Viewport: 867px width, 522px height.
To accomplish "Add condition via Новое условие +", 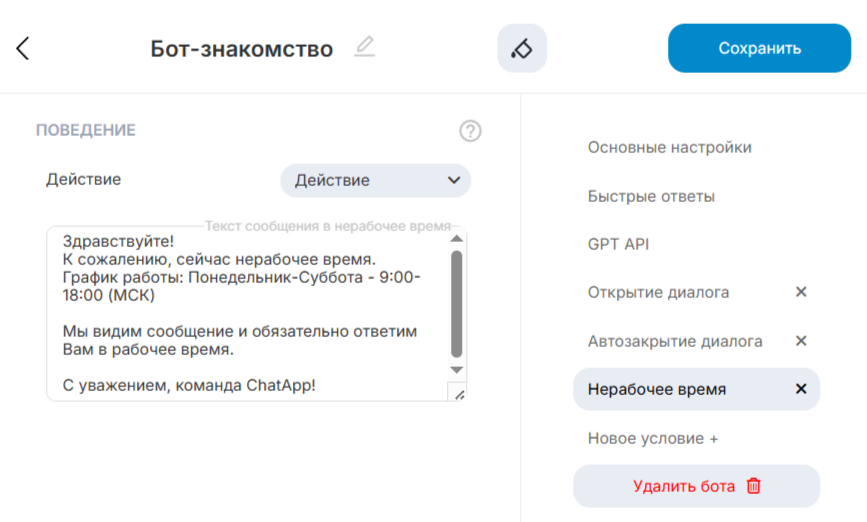I will (x=653, y=438).
